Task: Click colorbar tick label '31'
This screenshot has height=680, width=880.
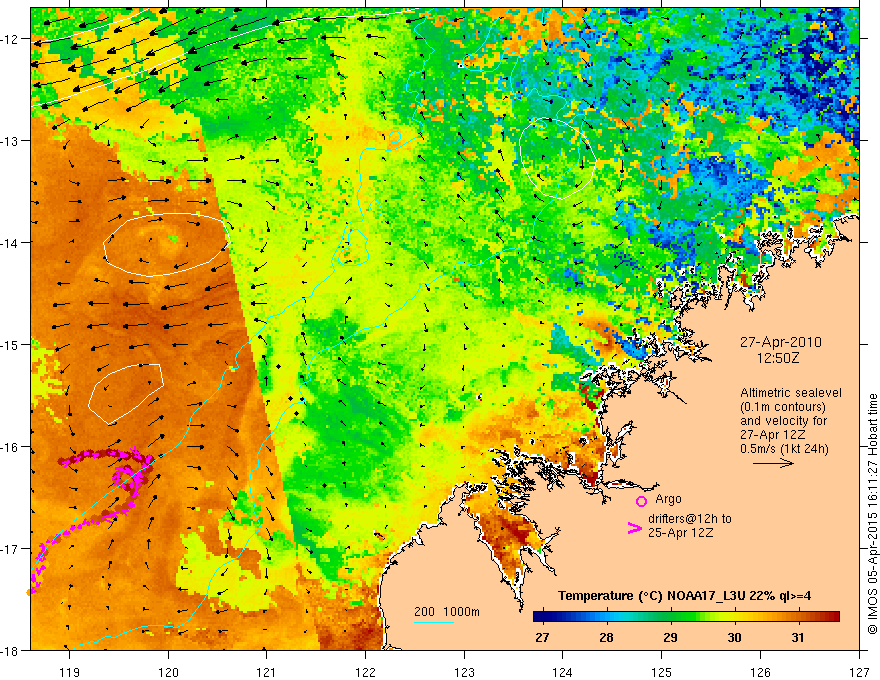Action: point(798,637)
